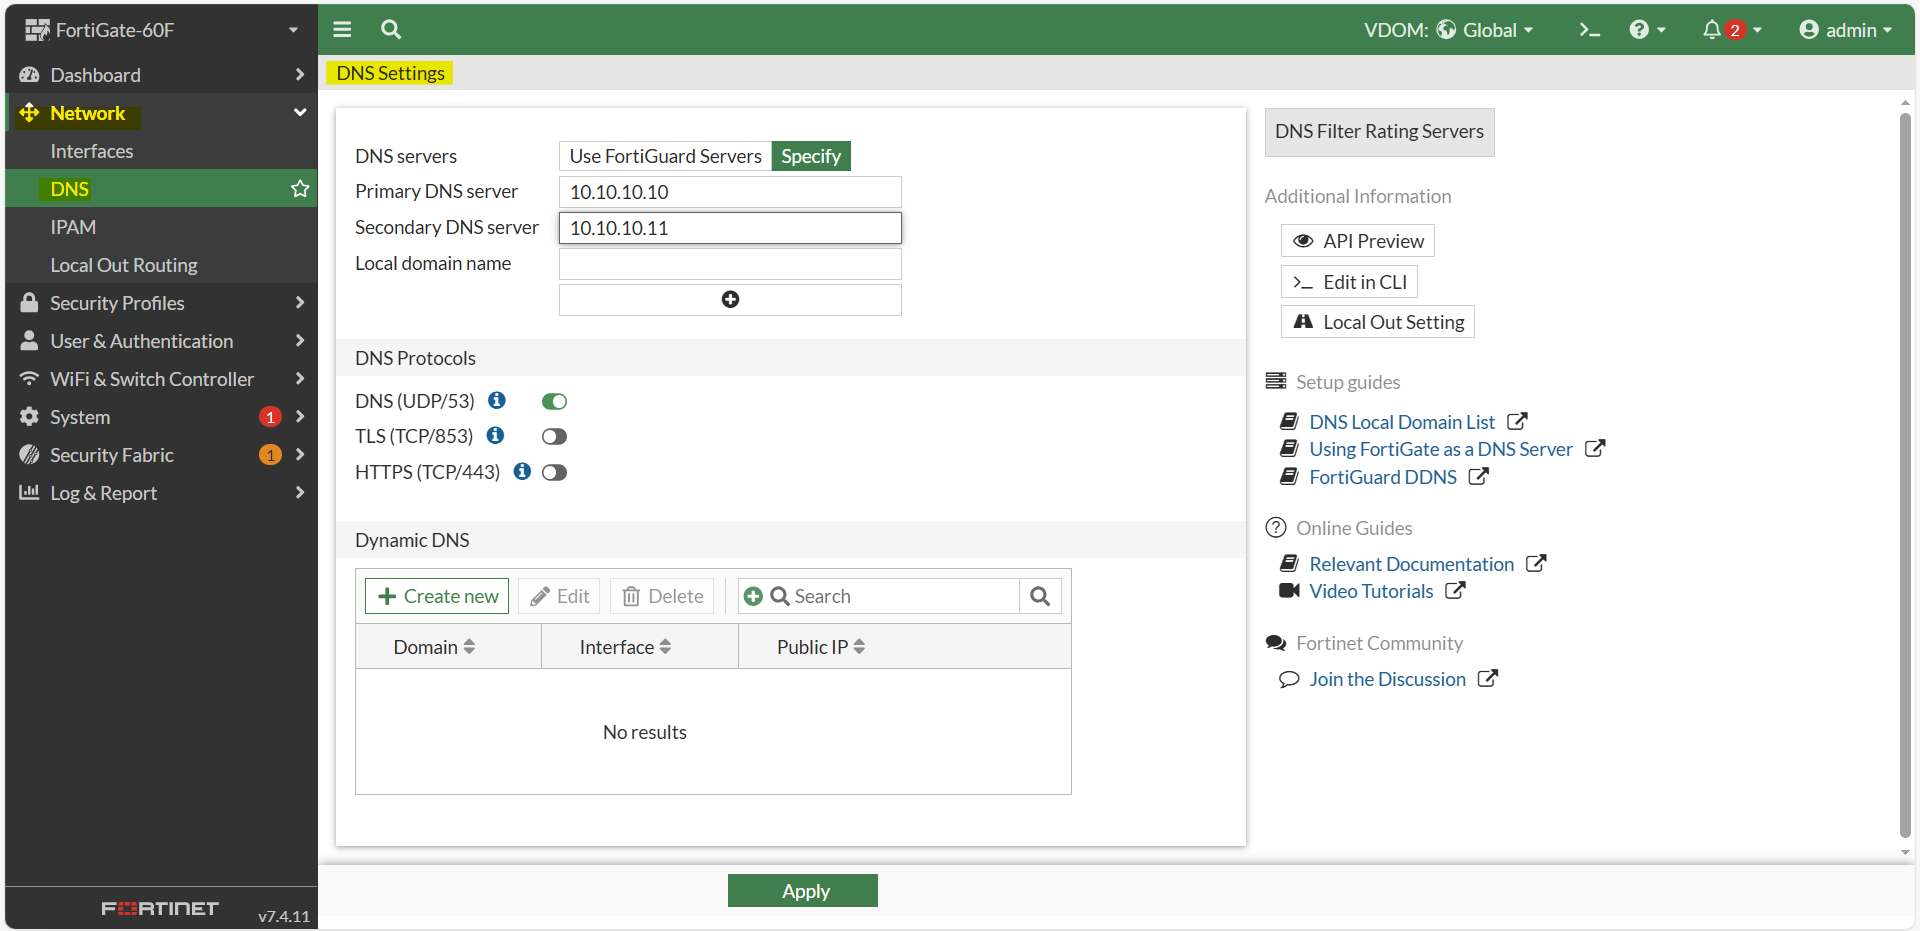
Task: Click Create new Dynamic DNS entry
Action: coord(437,596)
